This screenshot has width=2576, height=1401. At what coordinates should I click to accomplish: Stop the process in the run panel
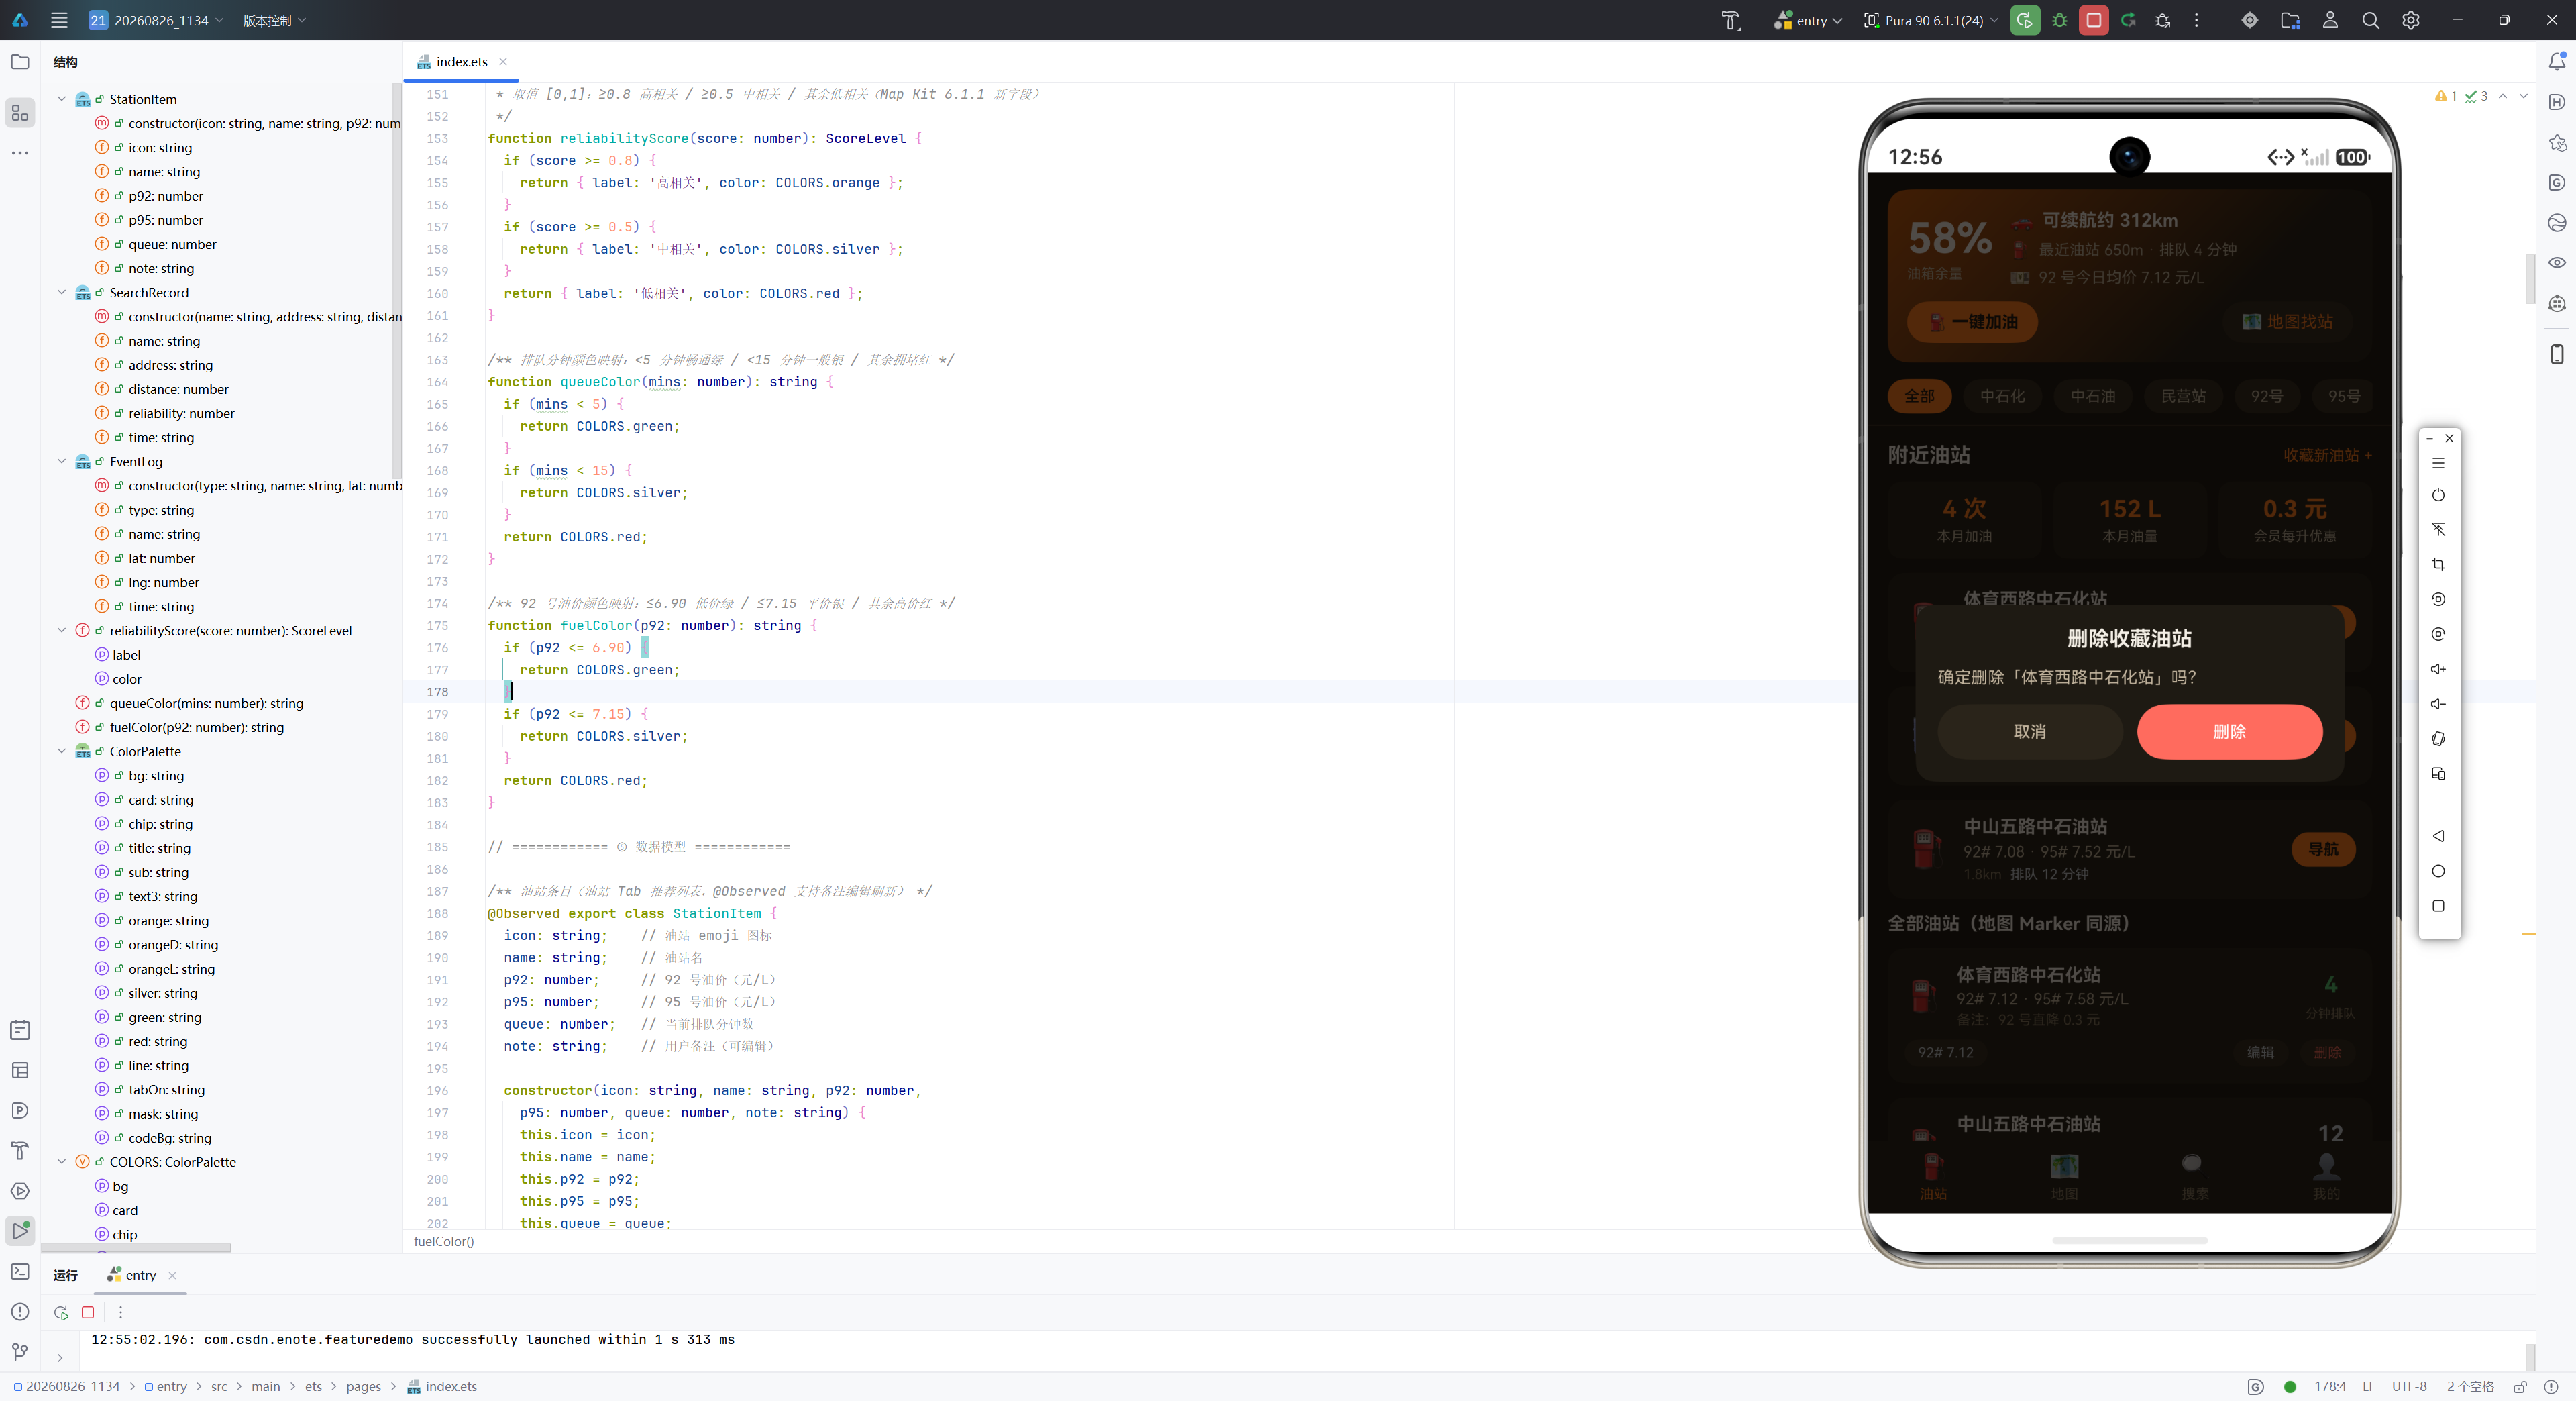pos(88,1312)
